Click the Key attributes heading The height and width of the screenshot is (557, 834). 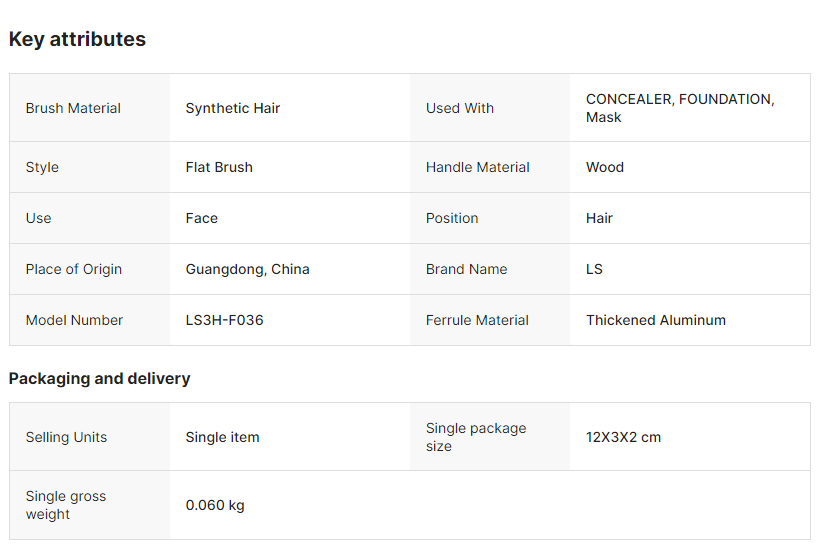(x=77, y=39)
